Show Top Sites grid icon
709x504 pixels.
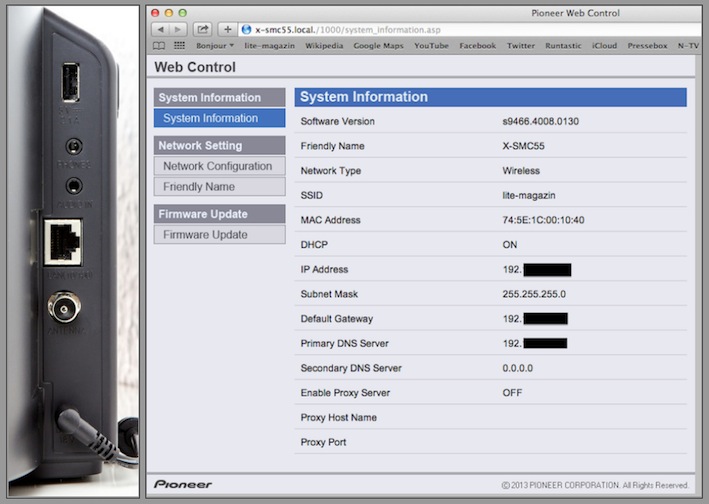tap(180, 46)
